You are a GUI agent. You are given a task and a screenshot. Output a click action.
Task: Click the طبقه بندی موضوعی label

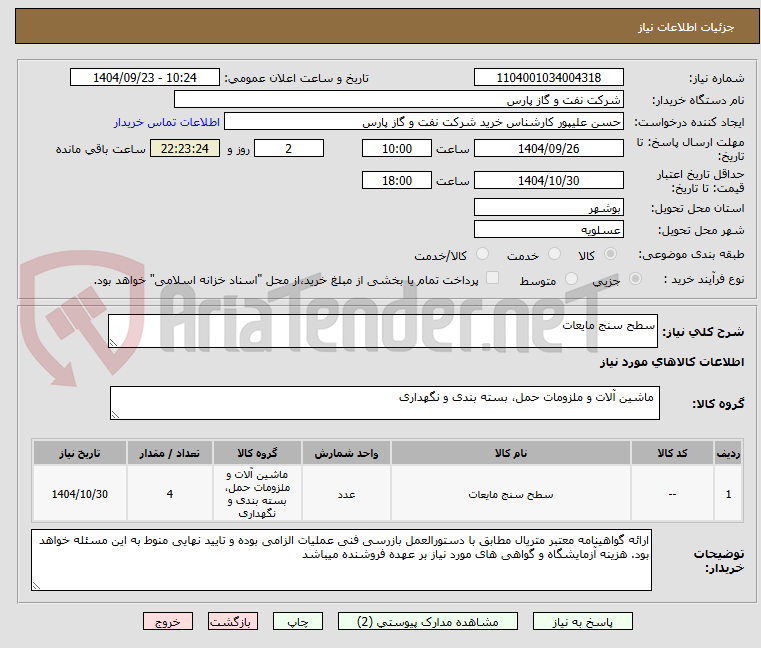pos(691,254)
